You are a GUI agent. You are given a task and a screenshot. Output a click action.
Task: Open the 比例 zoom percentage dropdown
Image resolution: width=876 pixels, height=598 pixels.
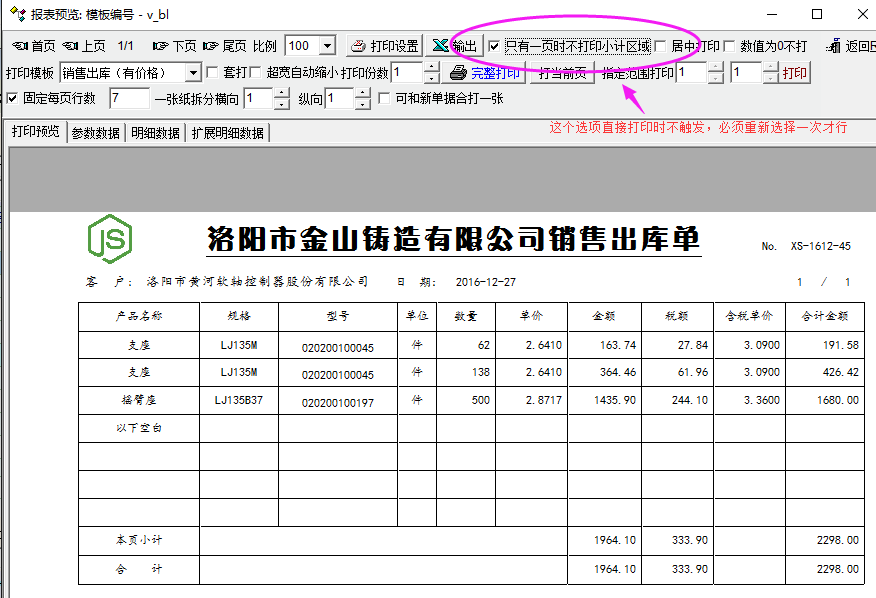pyautogui.click(x=327, y=46)
